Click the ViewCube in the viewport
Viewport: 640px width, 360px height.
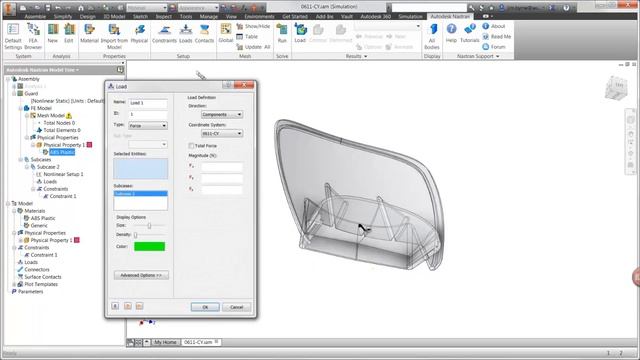pos(616,87)
